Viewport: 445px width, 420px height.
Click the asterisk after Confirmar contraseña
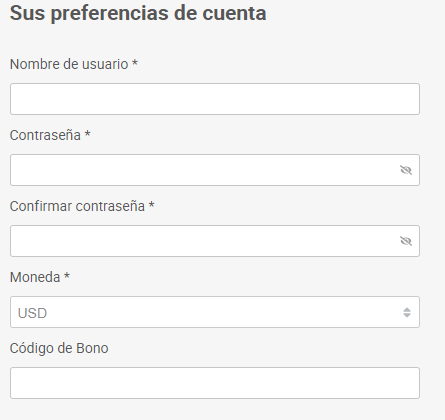[151, 205]
